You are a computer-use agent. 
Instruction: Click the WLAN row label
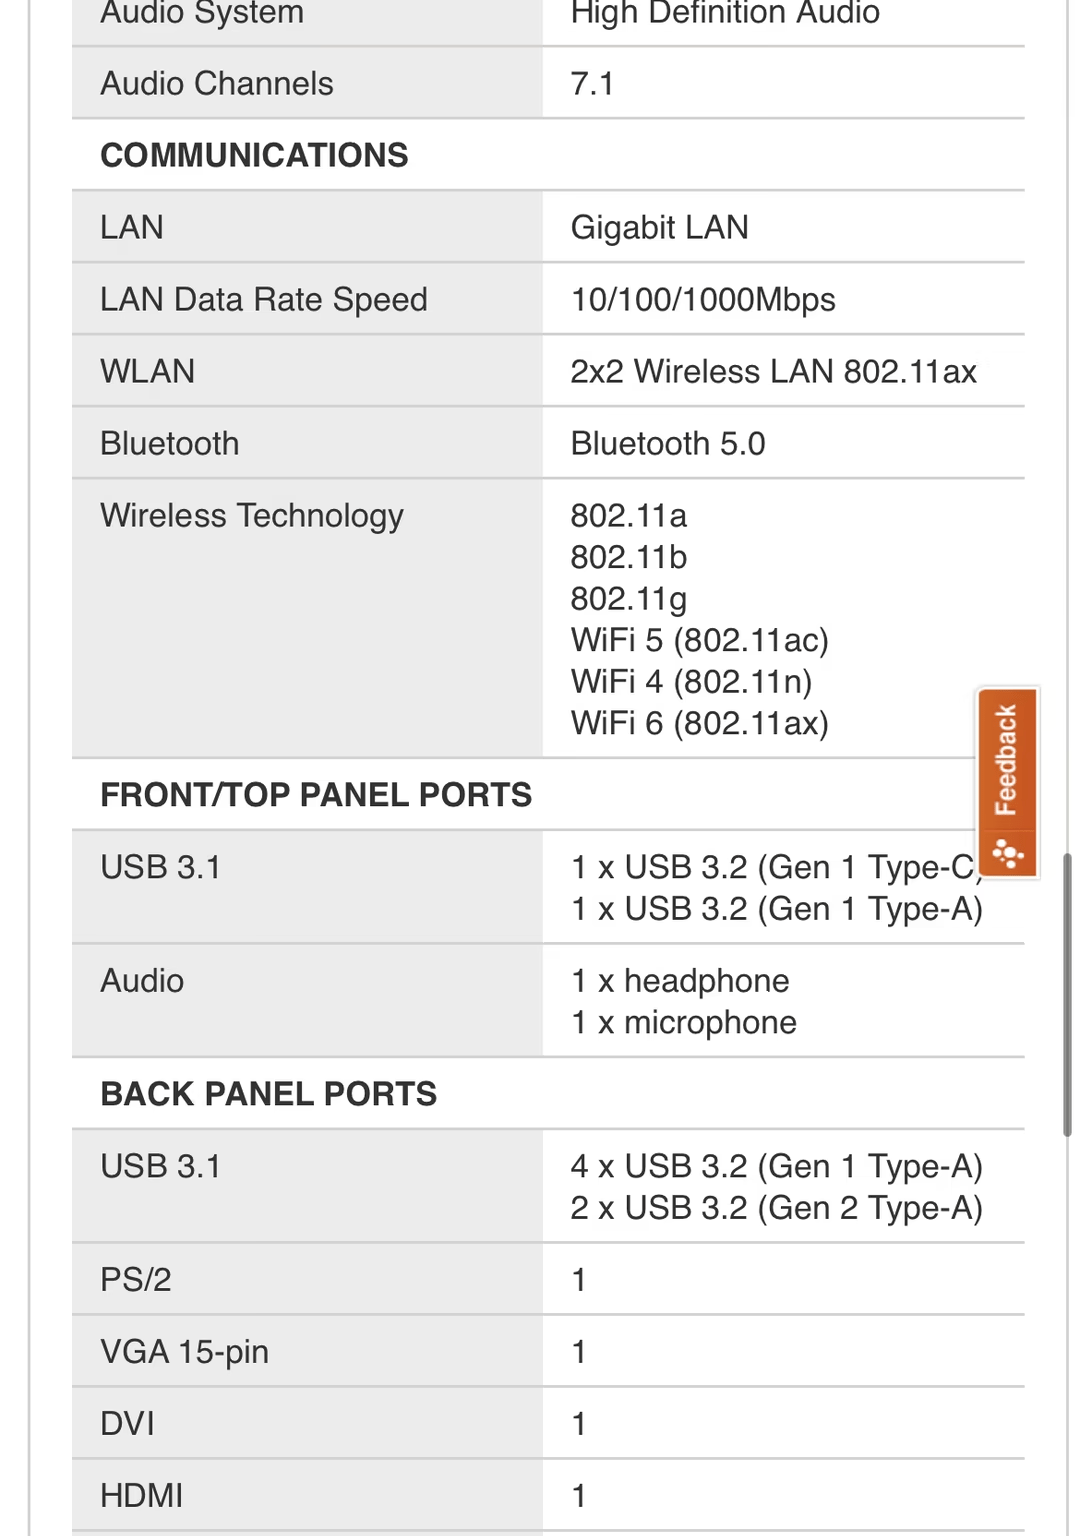[148, 371]
